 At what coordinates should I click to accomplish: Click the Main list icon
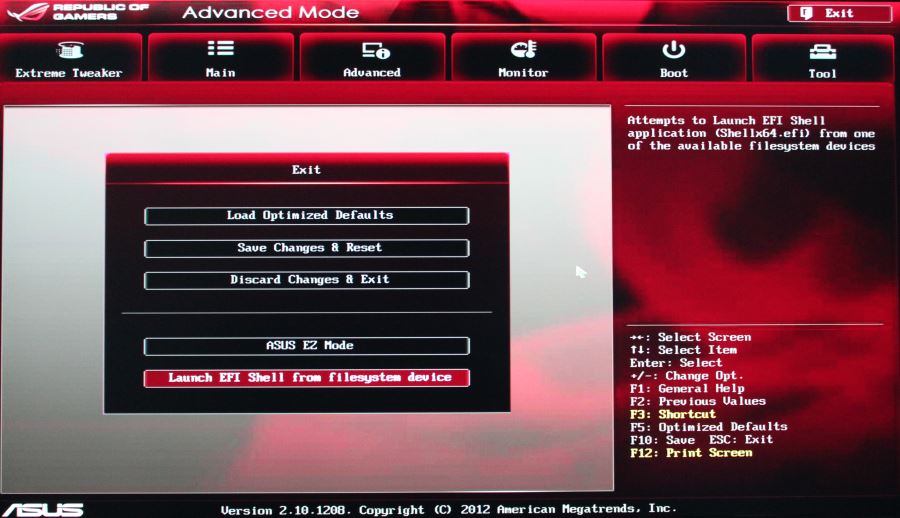[x=220, y=48]
